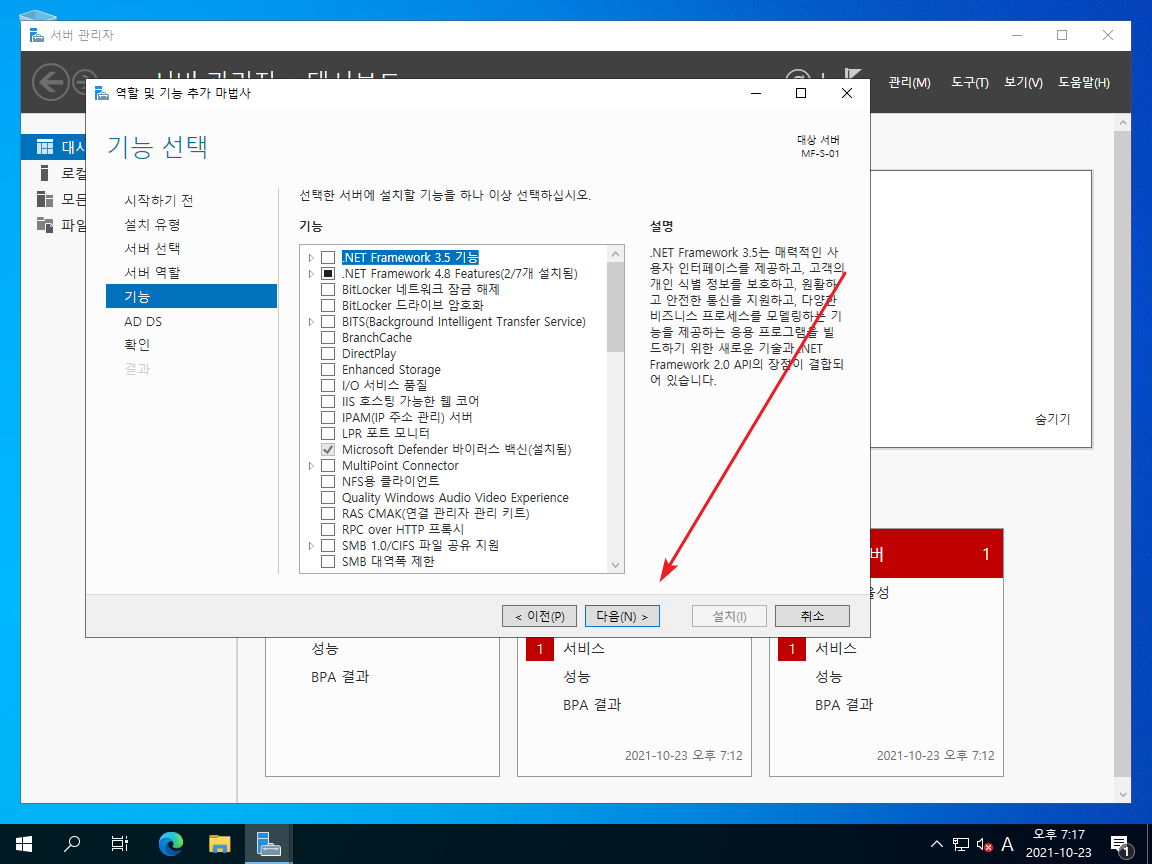This screenshot has height=864, width=1152.
Task: Select the "IIS 호스팅 가능한 웹 코어" label
Action: [x=410, y=402]
